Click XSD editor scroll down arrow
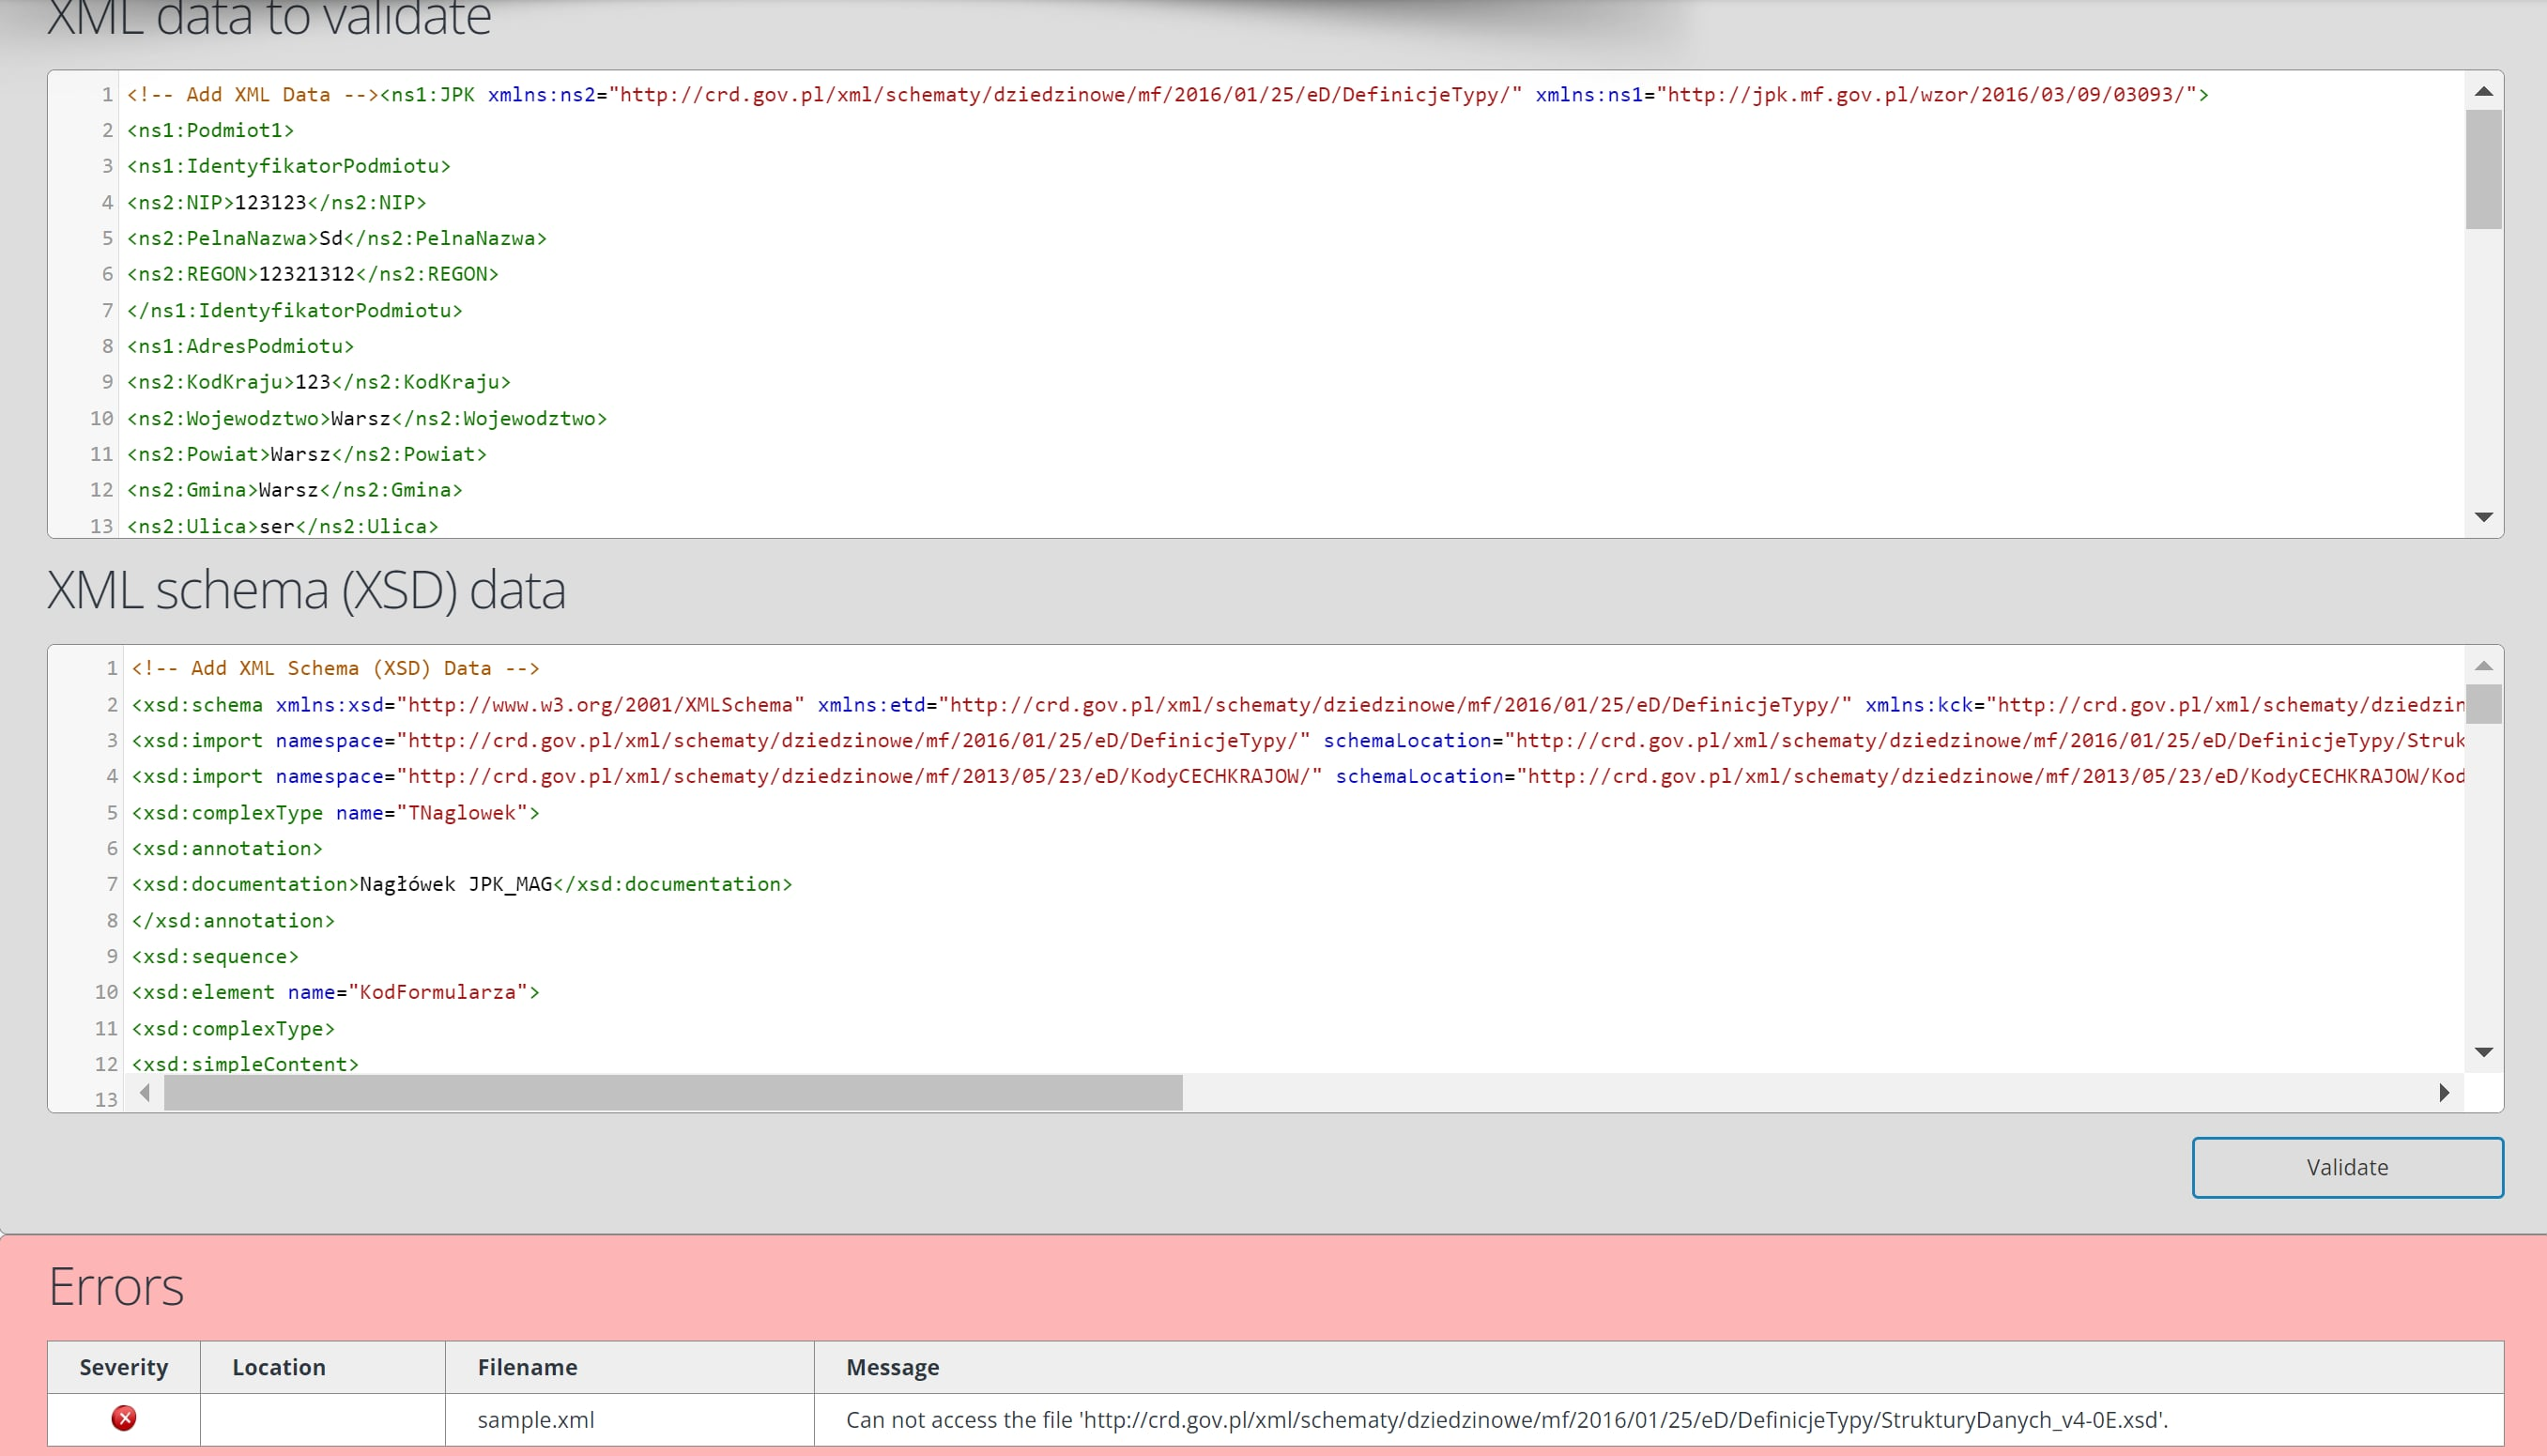The width and height of the screenshot is (2547, 1456). [x=2483, y=1052]
